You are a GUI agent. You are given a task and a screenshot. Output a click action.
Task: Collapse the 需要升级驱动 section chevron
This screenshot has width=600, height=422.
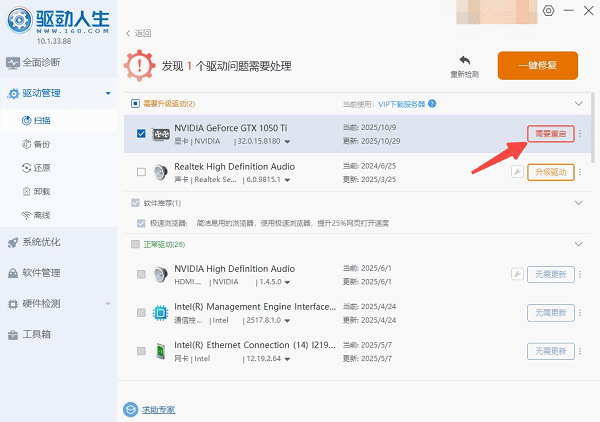coord(577,103)
